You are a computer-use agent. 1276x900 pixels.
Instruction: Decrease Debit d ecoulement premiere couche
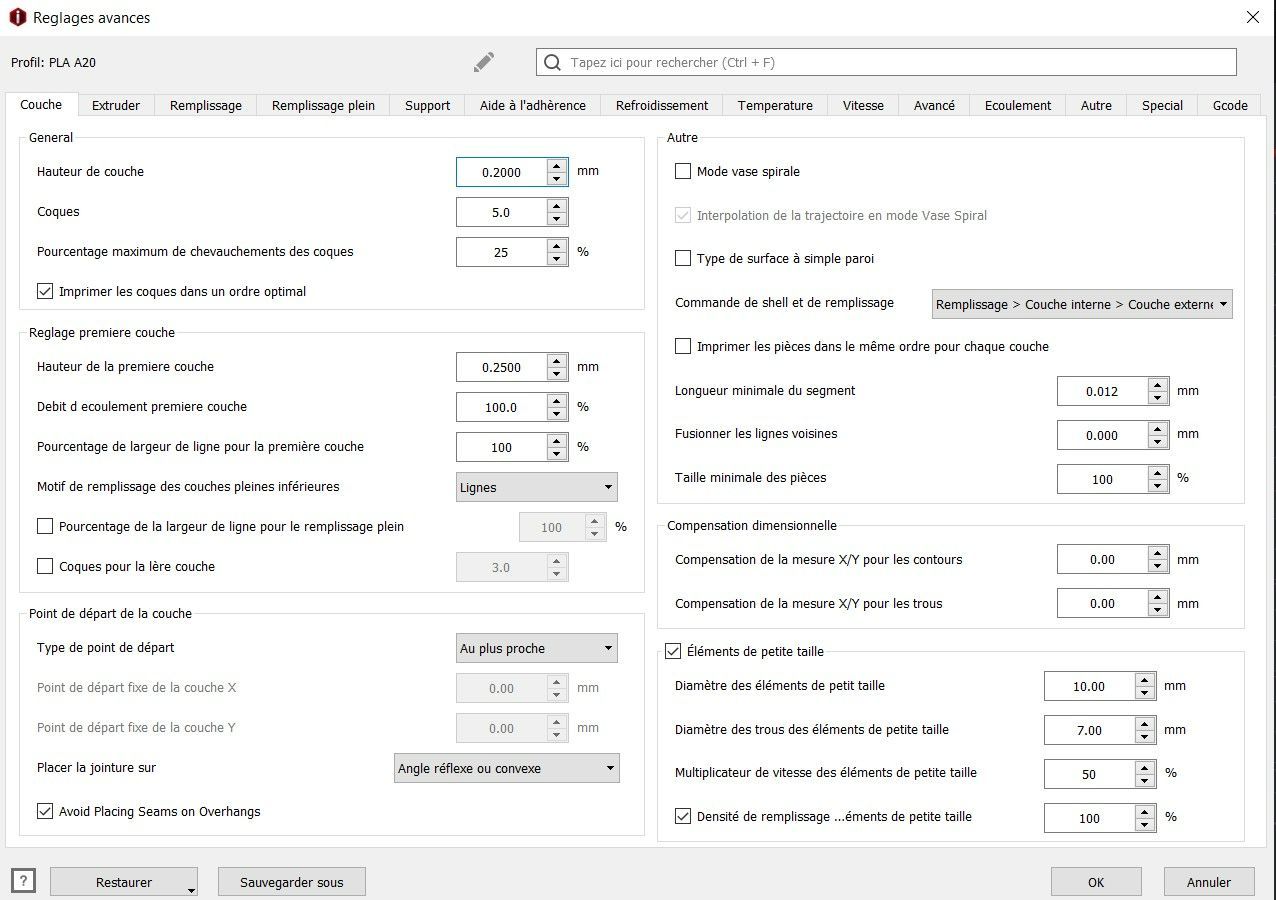[x=557, y=414]
